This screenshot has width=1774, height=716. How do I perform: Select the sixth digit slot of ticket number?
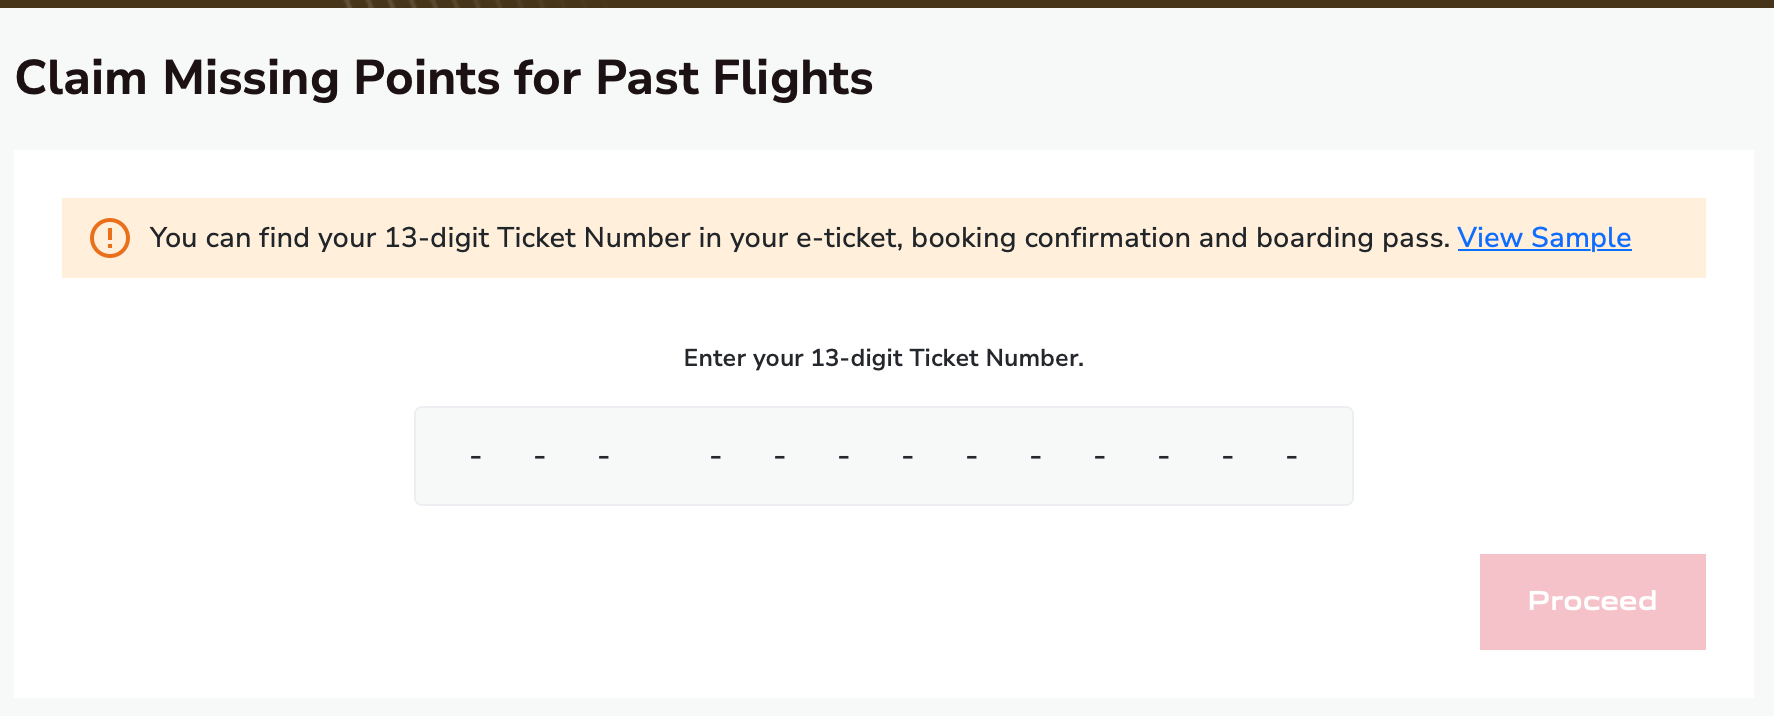point(844,457)
